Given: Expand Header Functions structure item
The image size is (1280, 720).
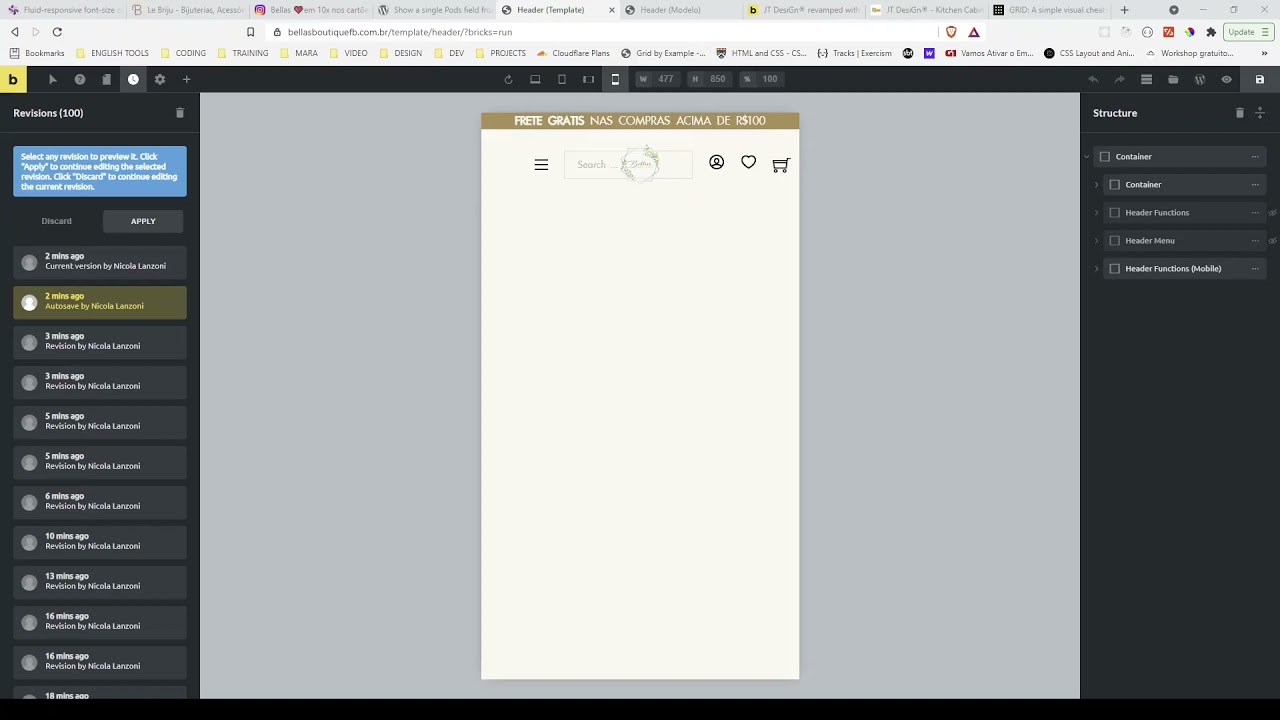Looking at the screenshot, I should point(1097,213).
